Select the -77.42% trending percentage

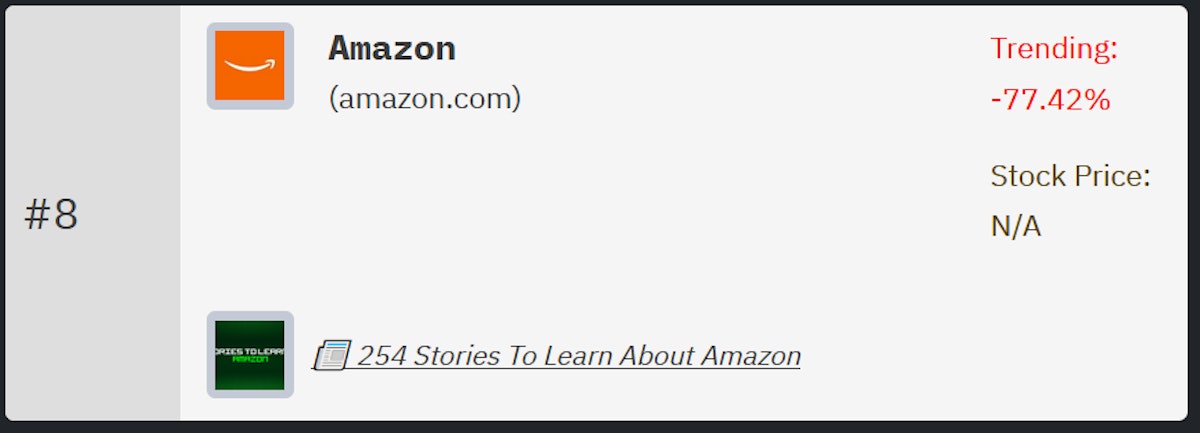click(x=1050, y=100)
